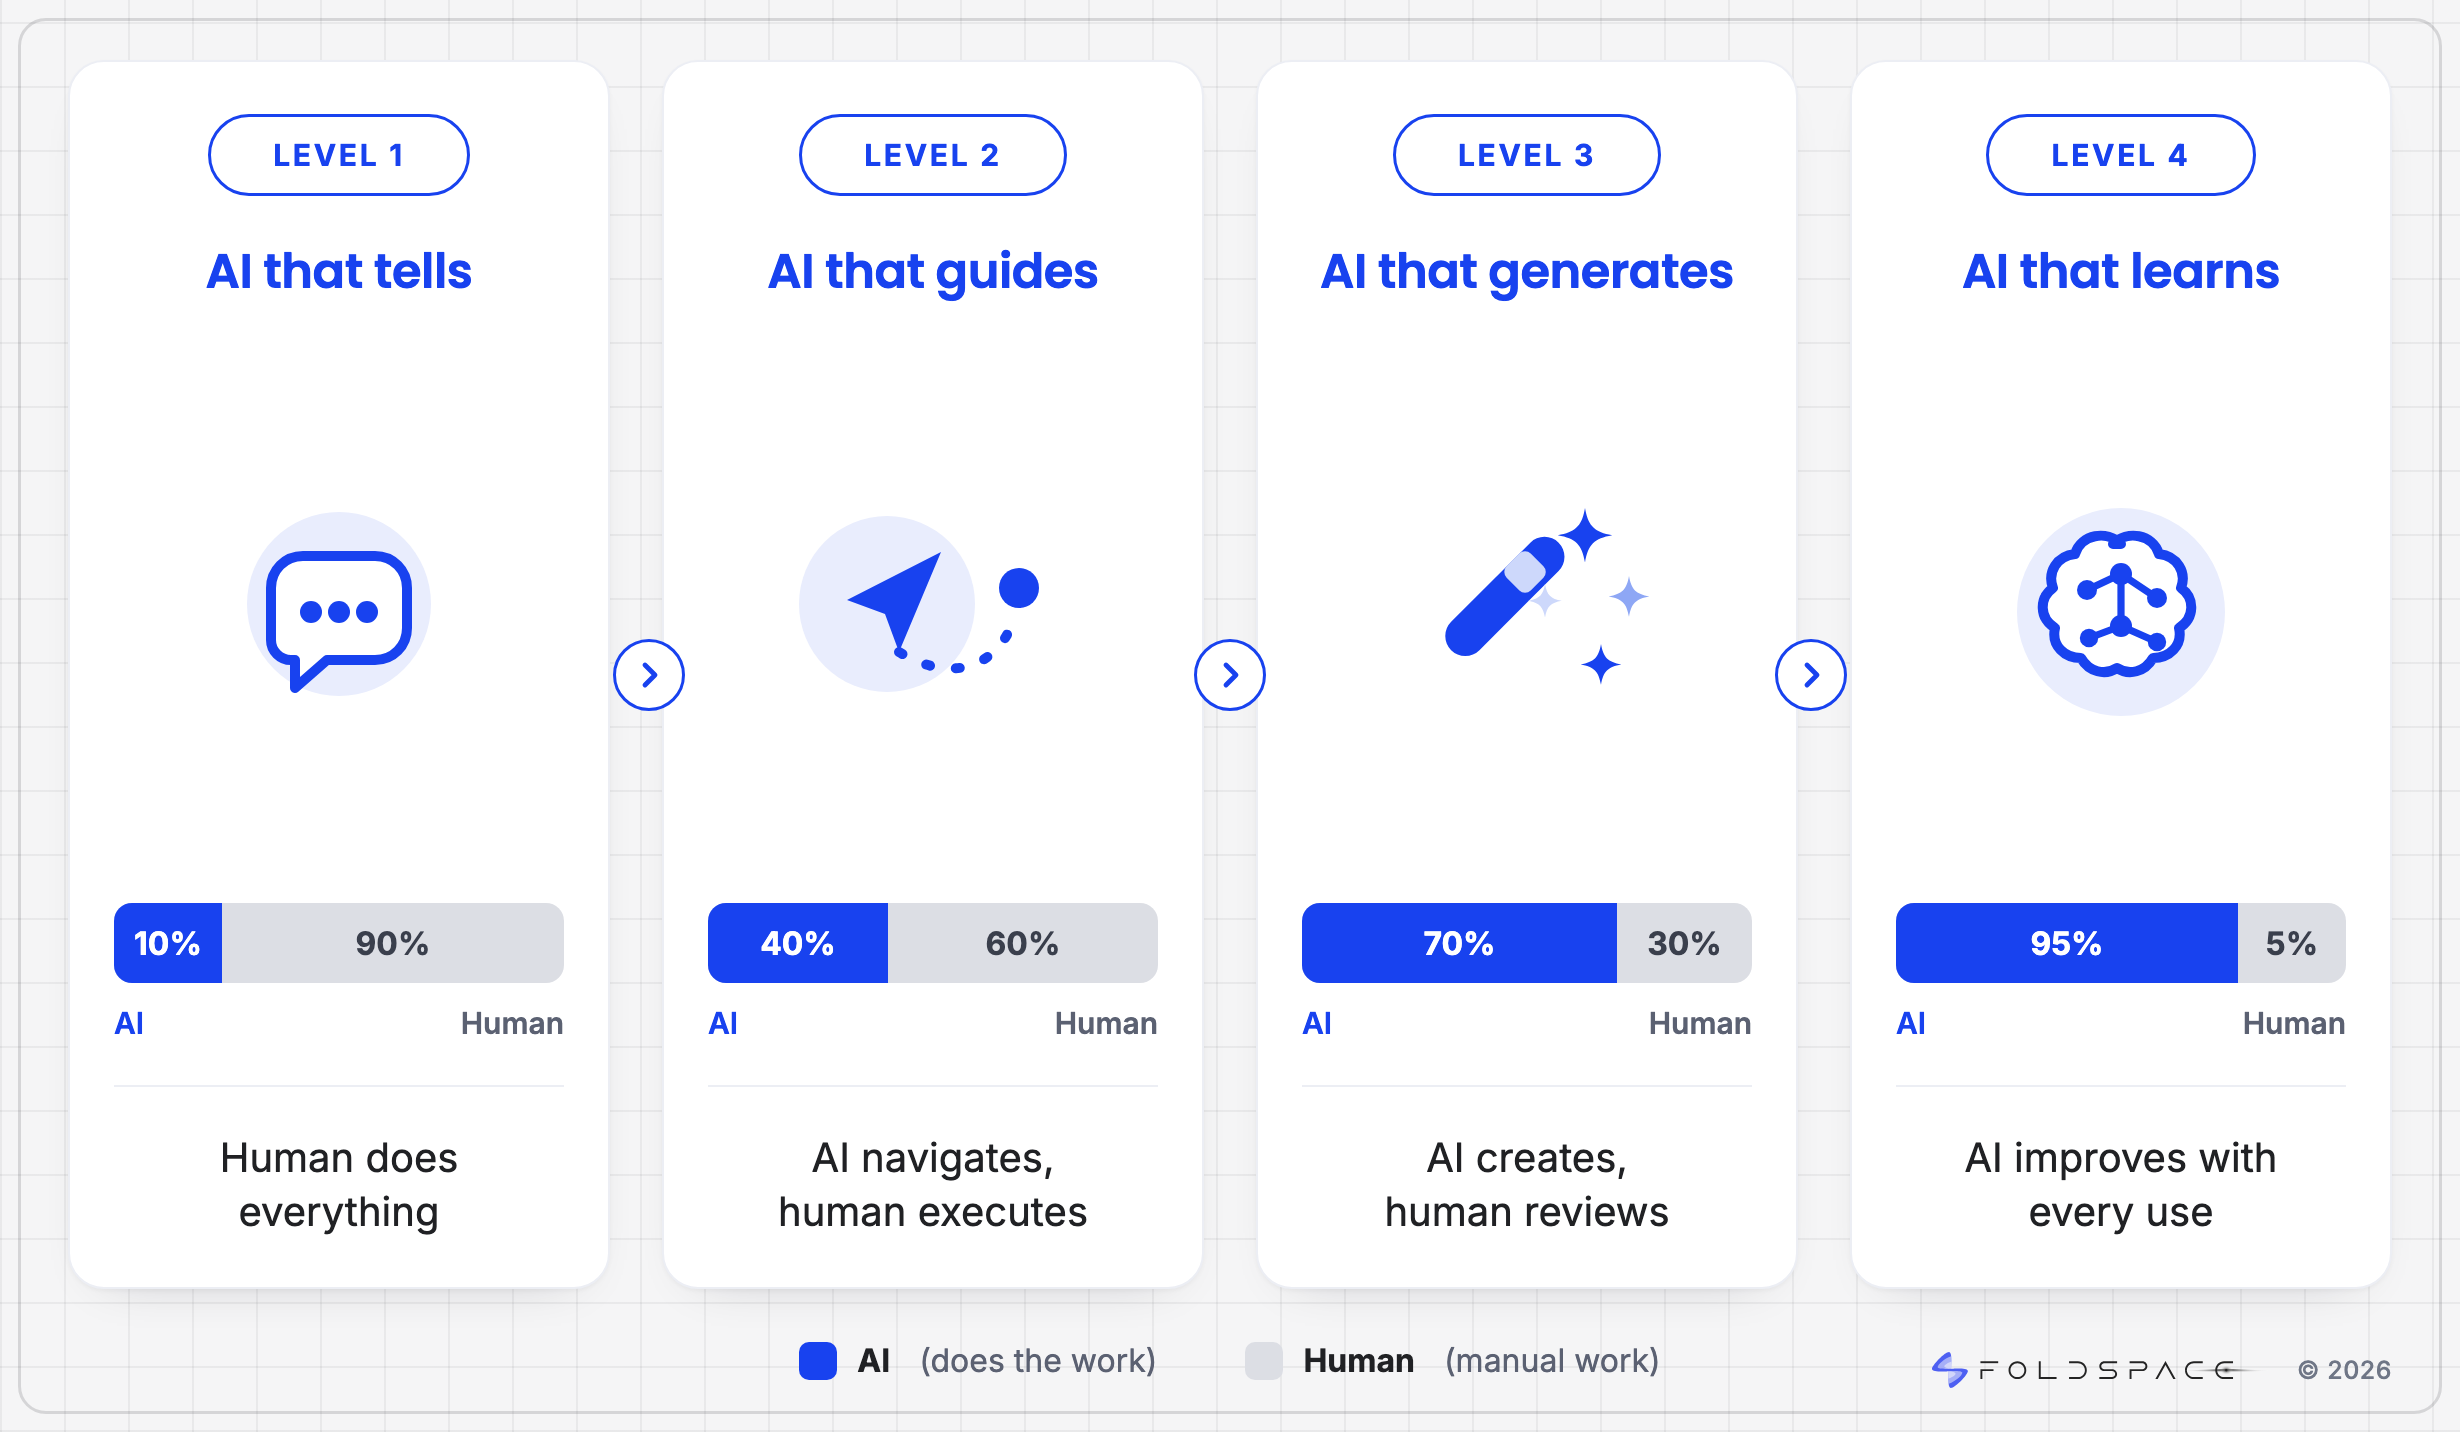Select the LEVEL 1 pill badge

point(339,155)
